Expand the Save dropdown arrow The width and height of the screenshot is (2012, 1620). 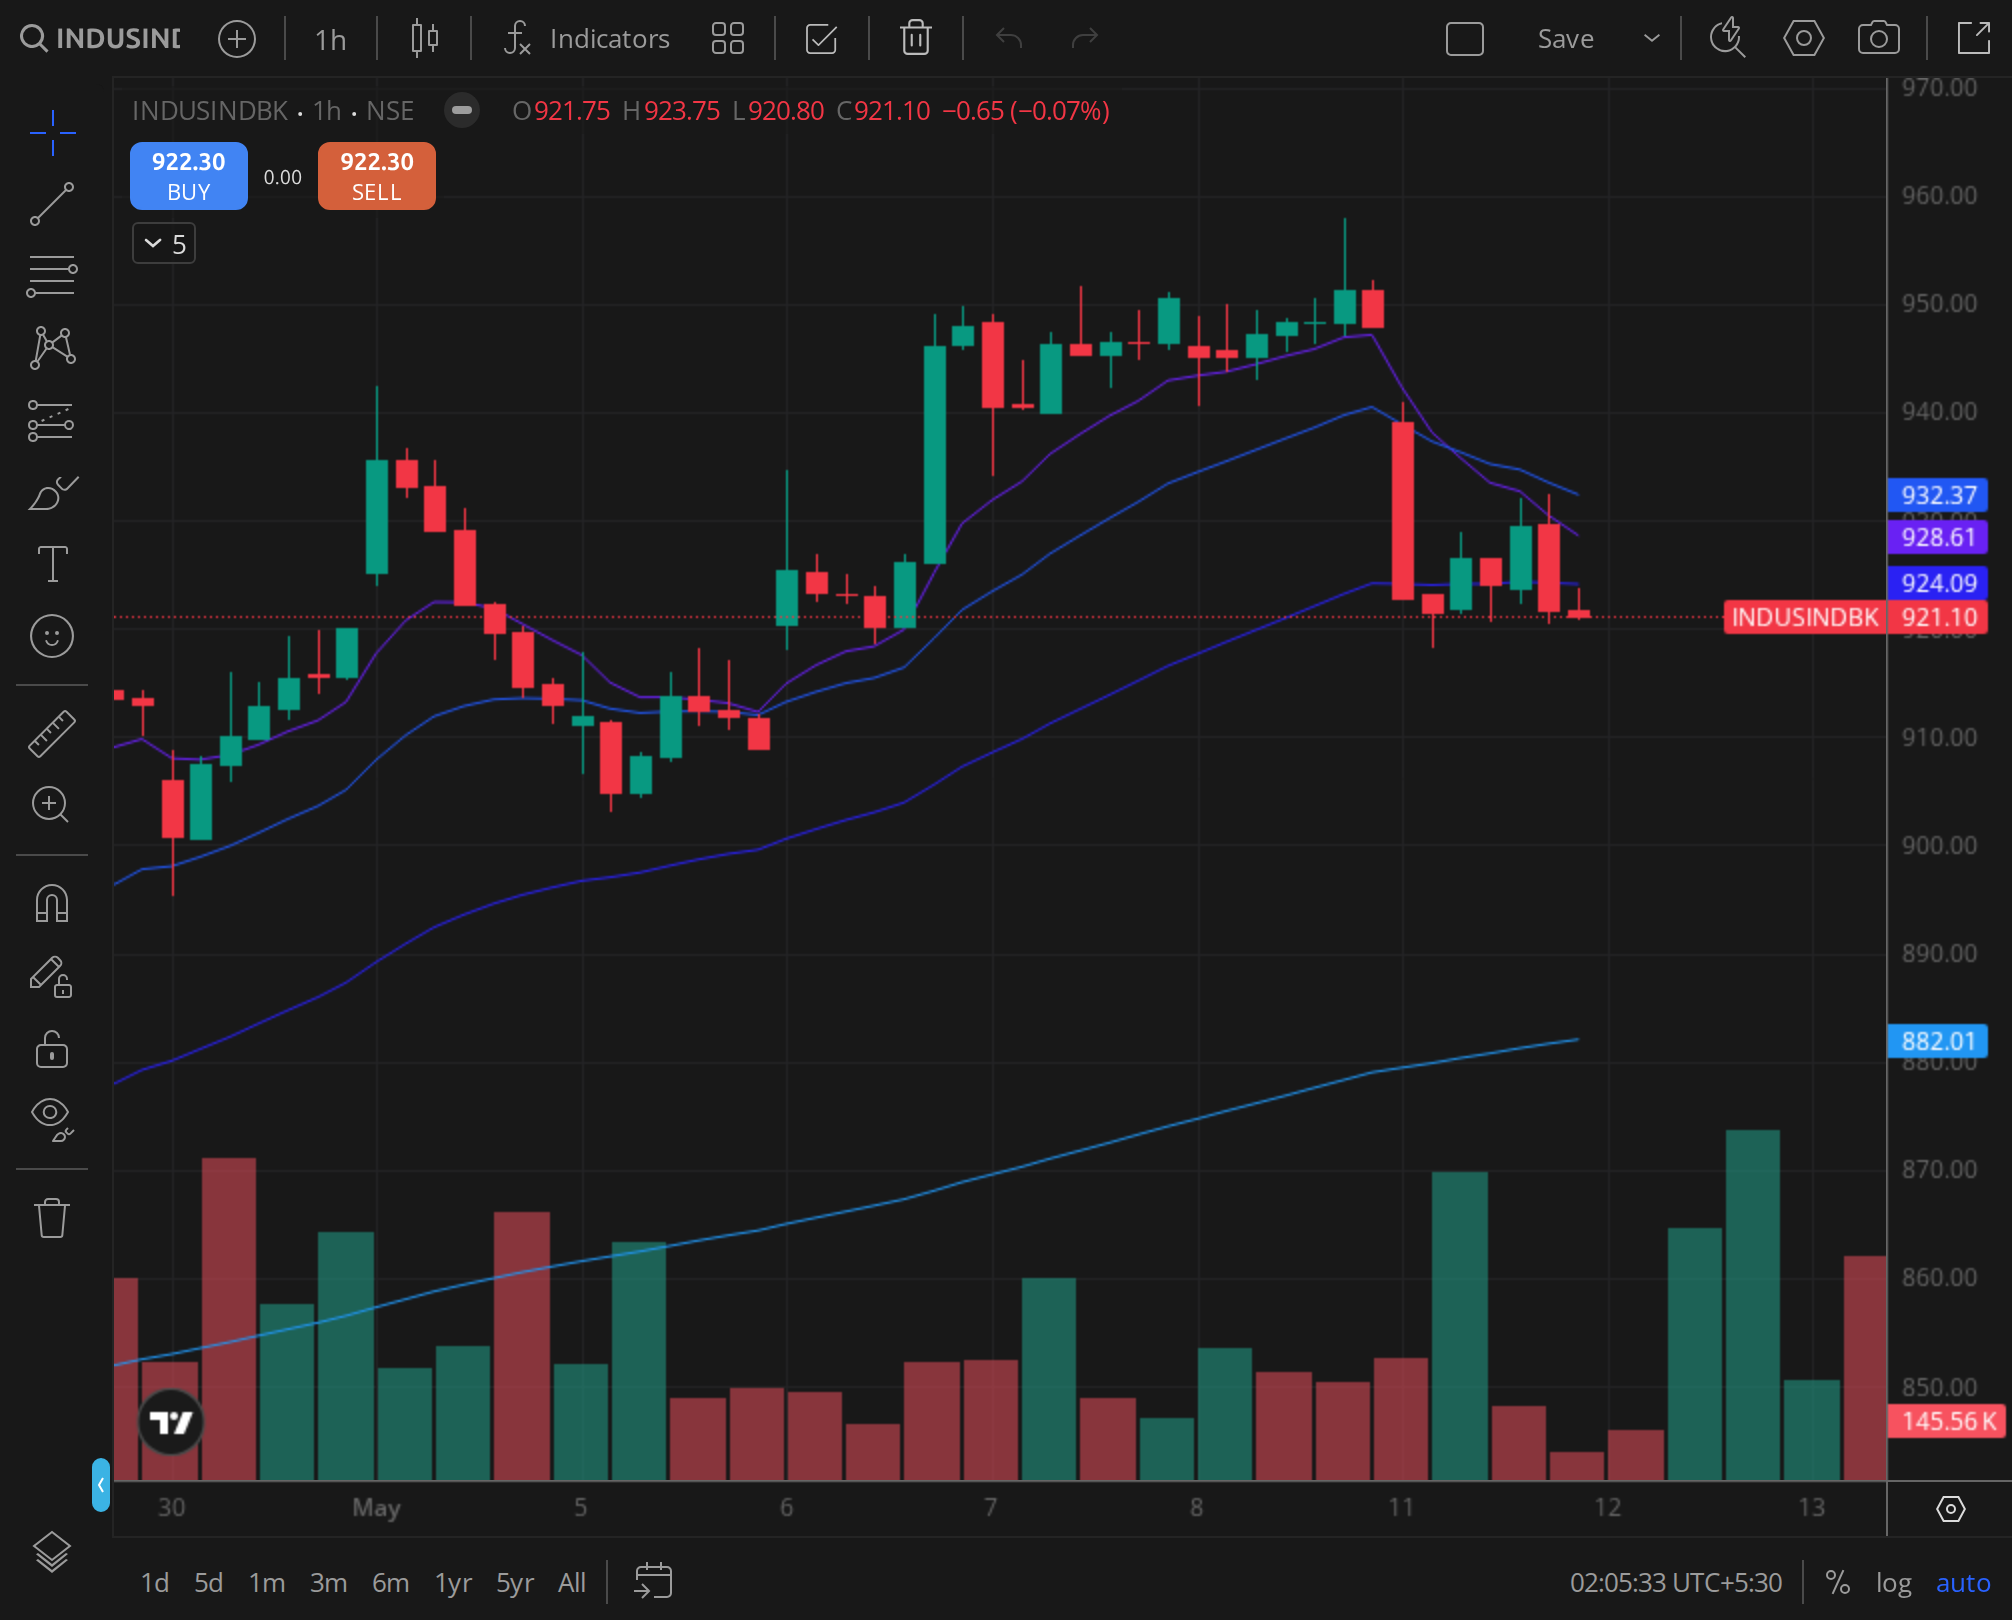click(1652, 39)
